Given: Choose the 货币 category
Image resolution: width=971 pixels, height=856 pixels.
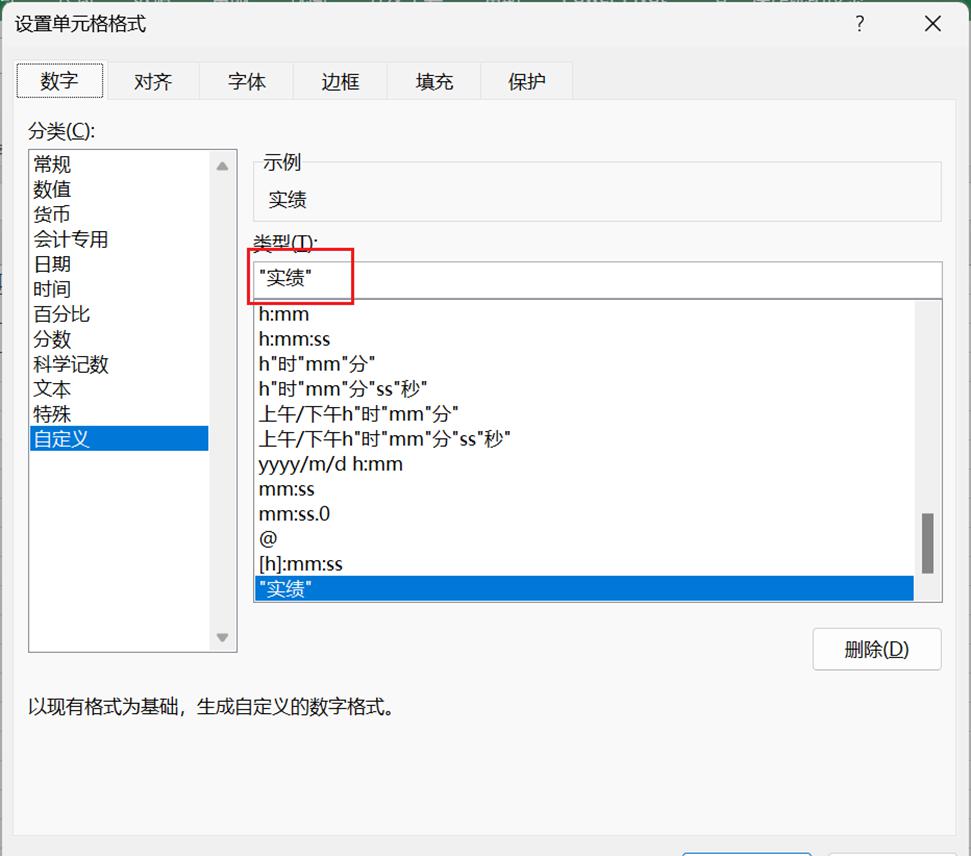Looking at the screenshot, I should 120,214.
